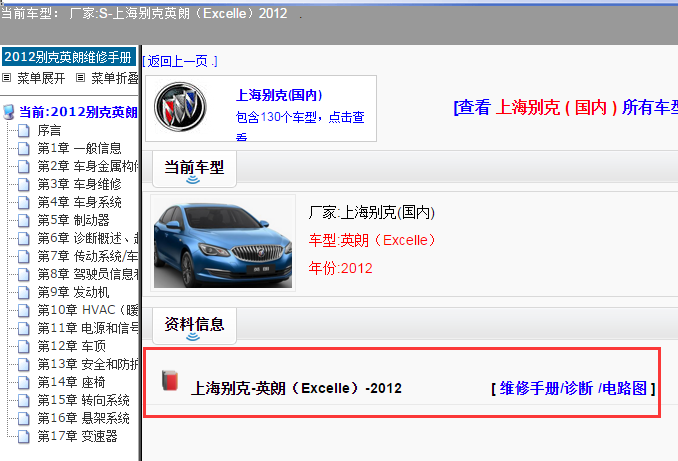Click the 年份:2012 text
Screen dimensions: 678x461
tap(340, 268)
